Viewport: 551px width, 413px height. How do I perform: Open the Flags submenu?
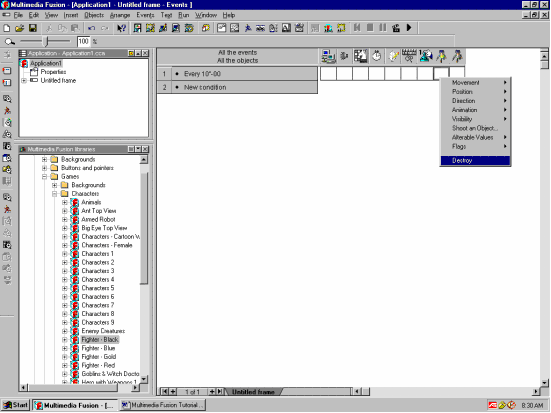(475, 147)
